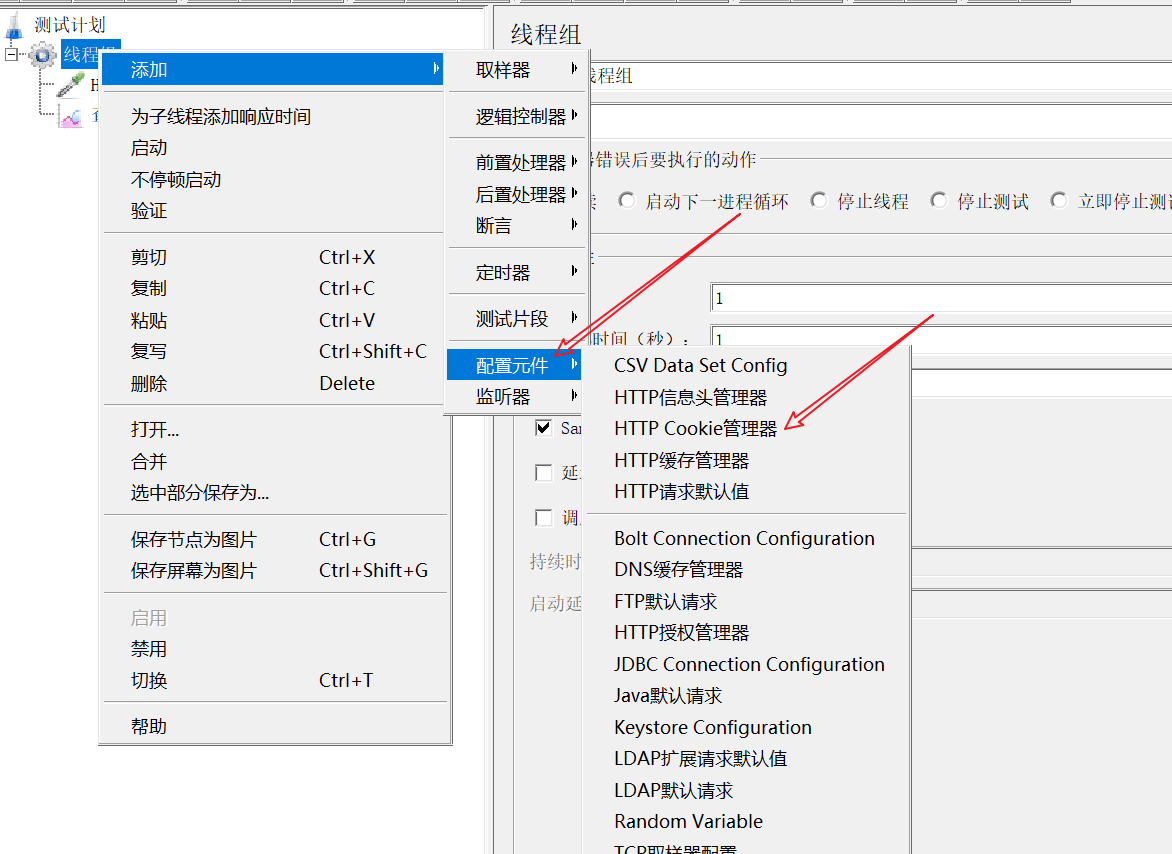The image size is (1172, 854).
Task: Open the 添加 submenu
Action: pos(272,69)
